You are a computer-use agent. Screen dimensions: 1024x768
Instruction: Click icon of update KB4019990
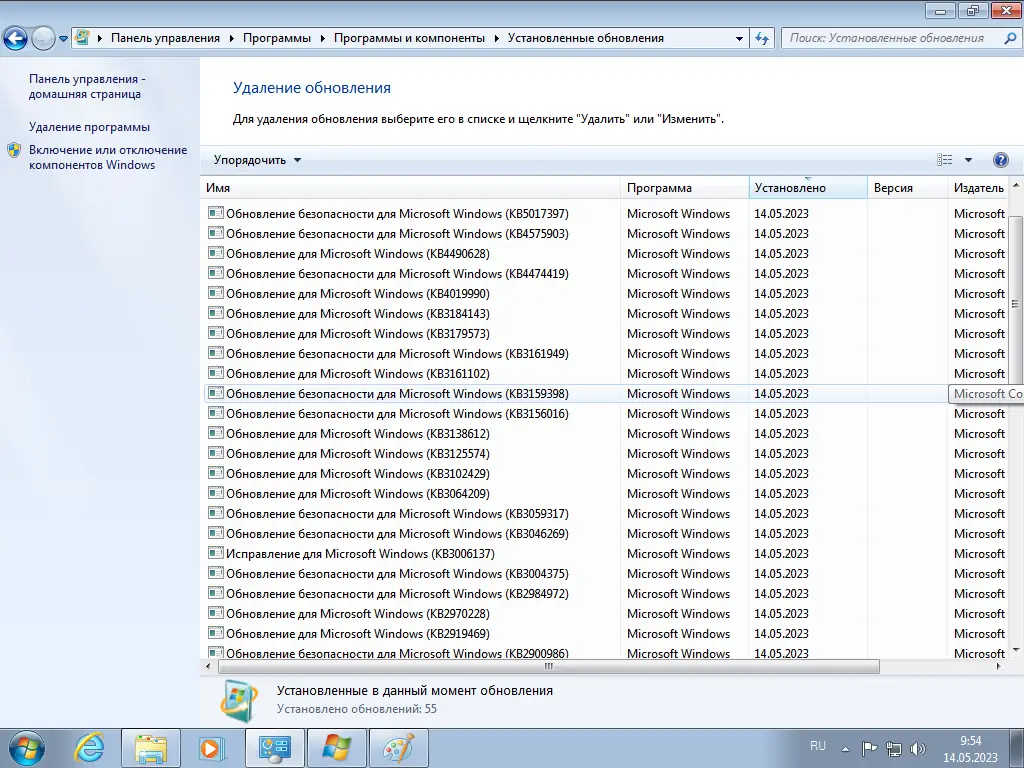click(x=216, y=293)
